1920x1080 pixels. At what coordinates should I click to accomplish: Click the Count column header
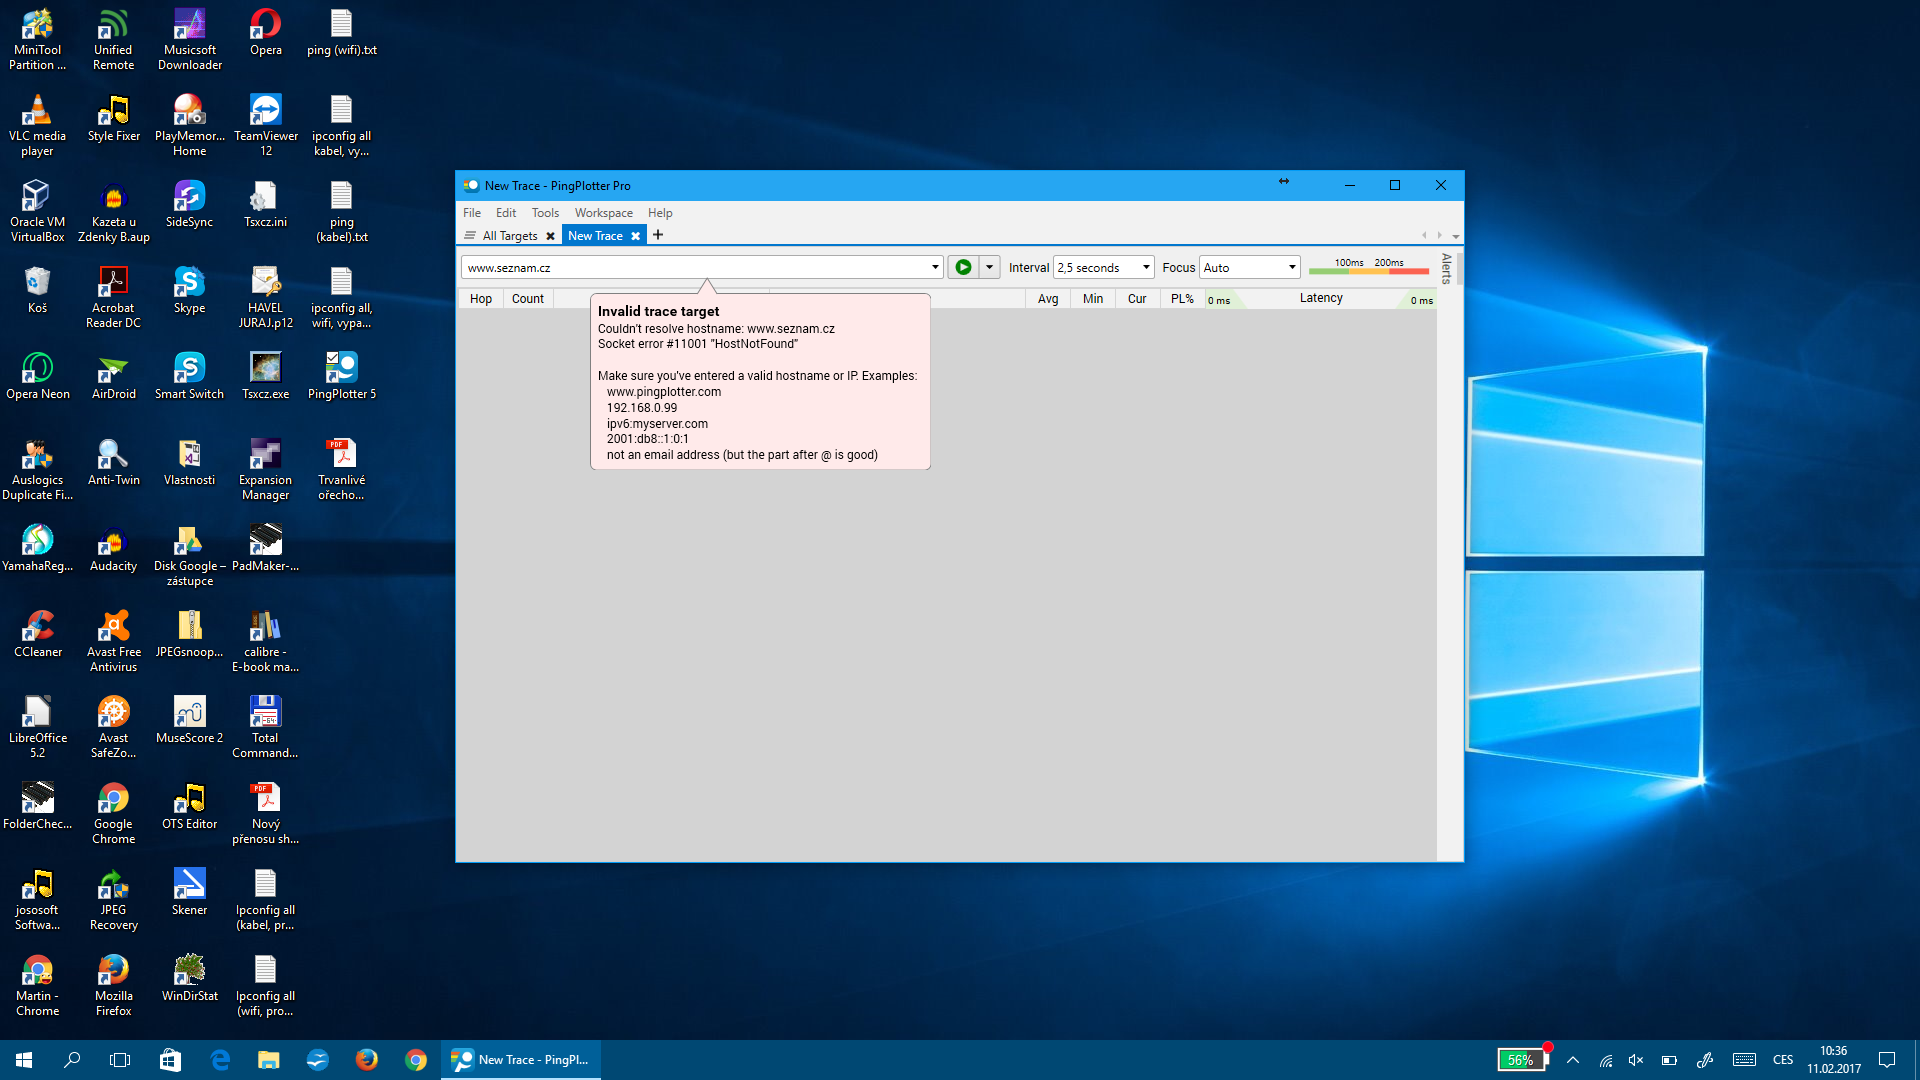coord(527,298)
